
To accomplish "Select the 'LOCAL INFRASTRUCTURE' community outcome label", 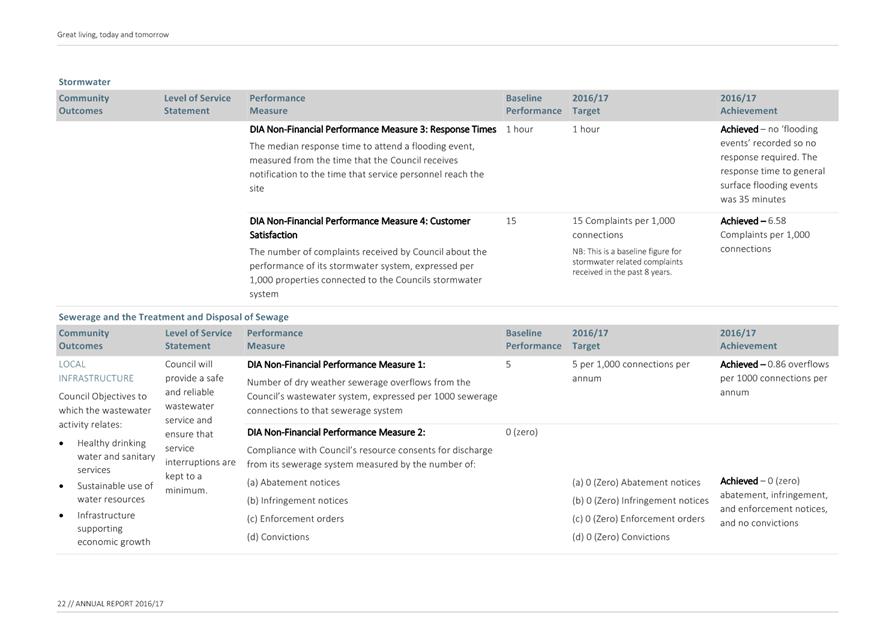I will 96,372.
